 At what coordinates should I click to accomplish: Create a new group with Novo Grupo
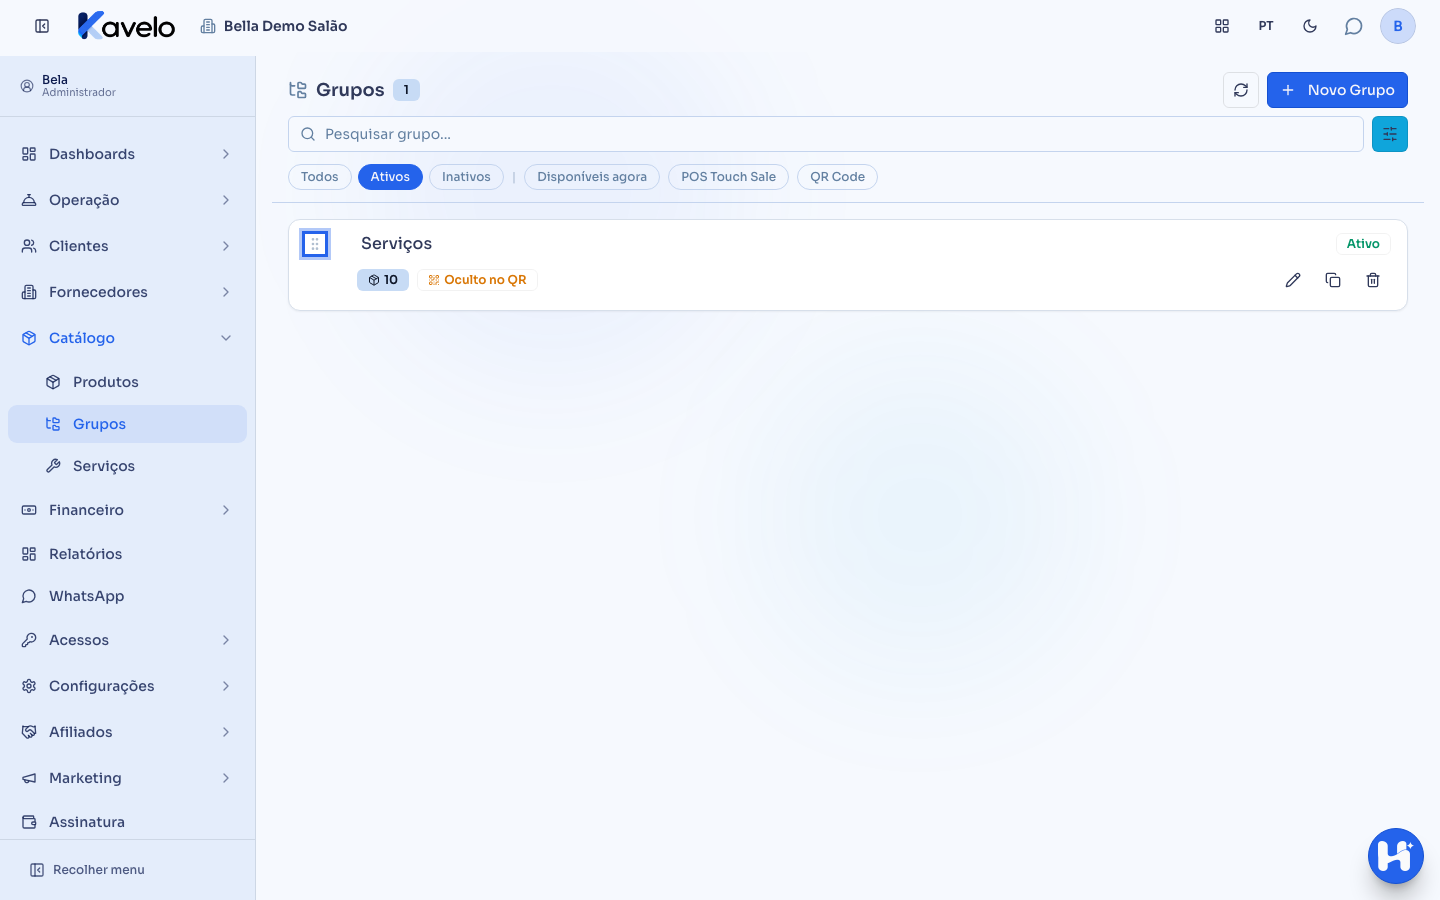point(1337,90)
